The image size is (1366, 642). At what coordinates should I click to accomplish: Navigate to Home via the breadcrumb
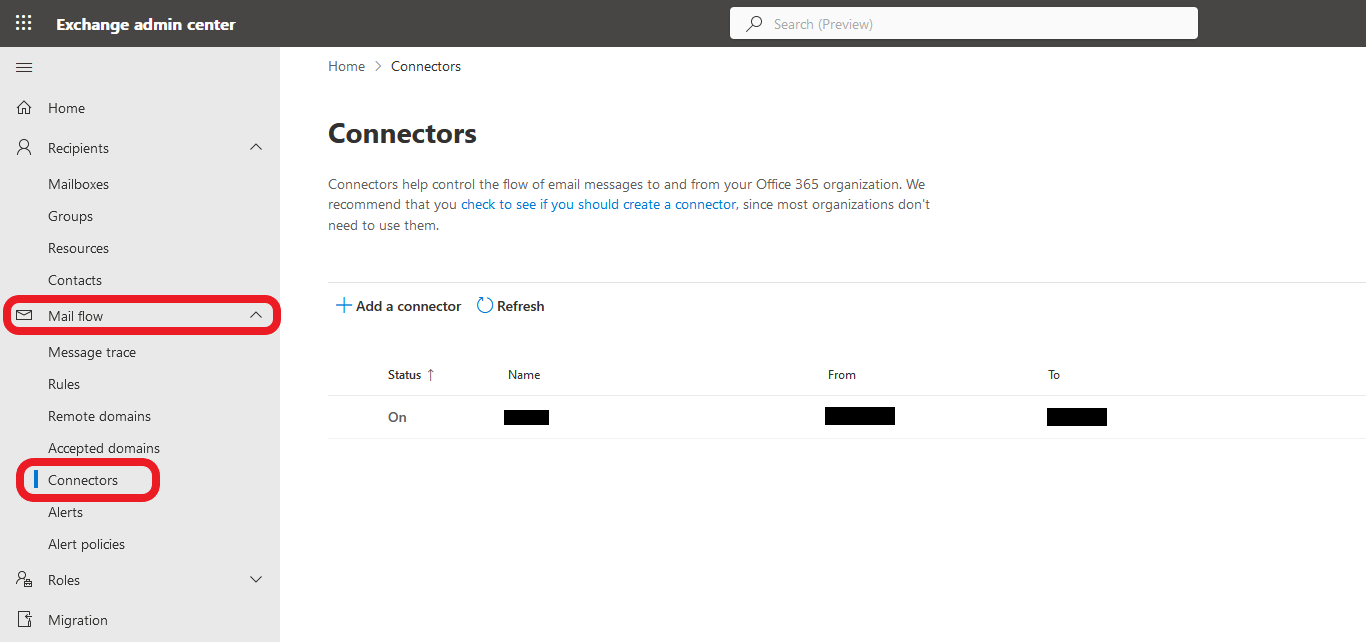coord(346,65)
